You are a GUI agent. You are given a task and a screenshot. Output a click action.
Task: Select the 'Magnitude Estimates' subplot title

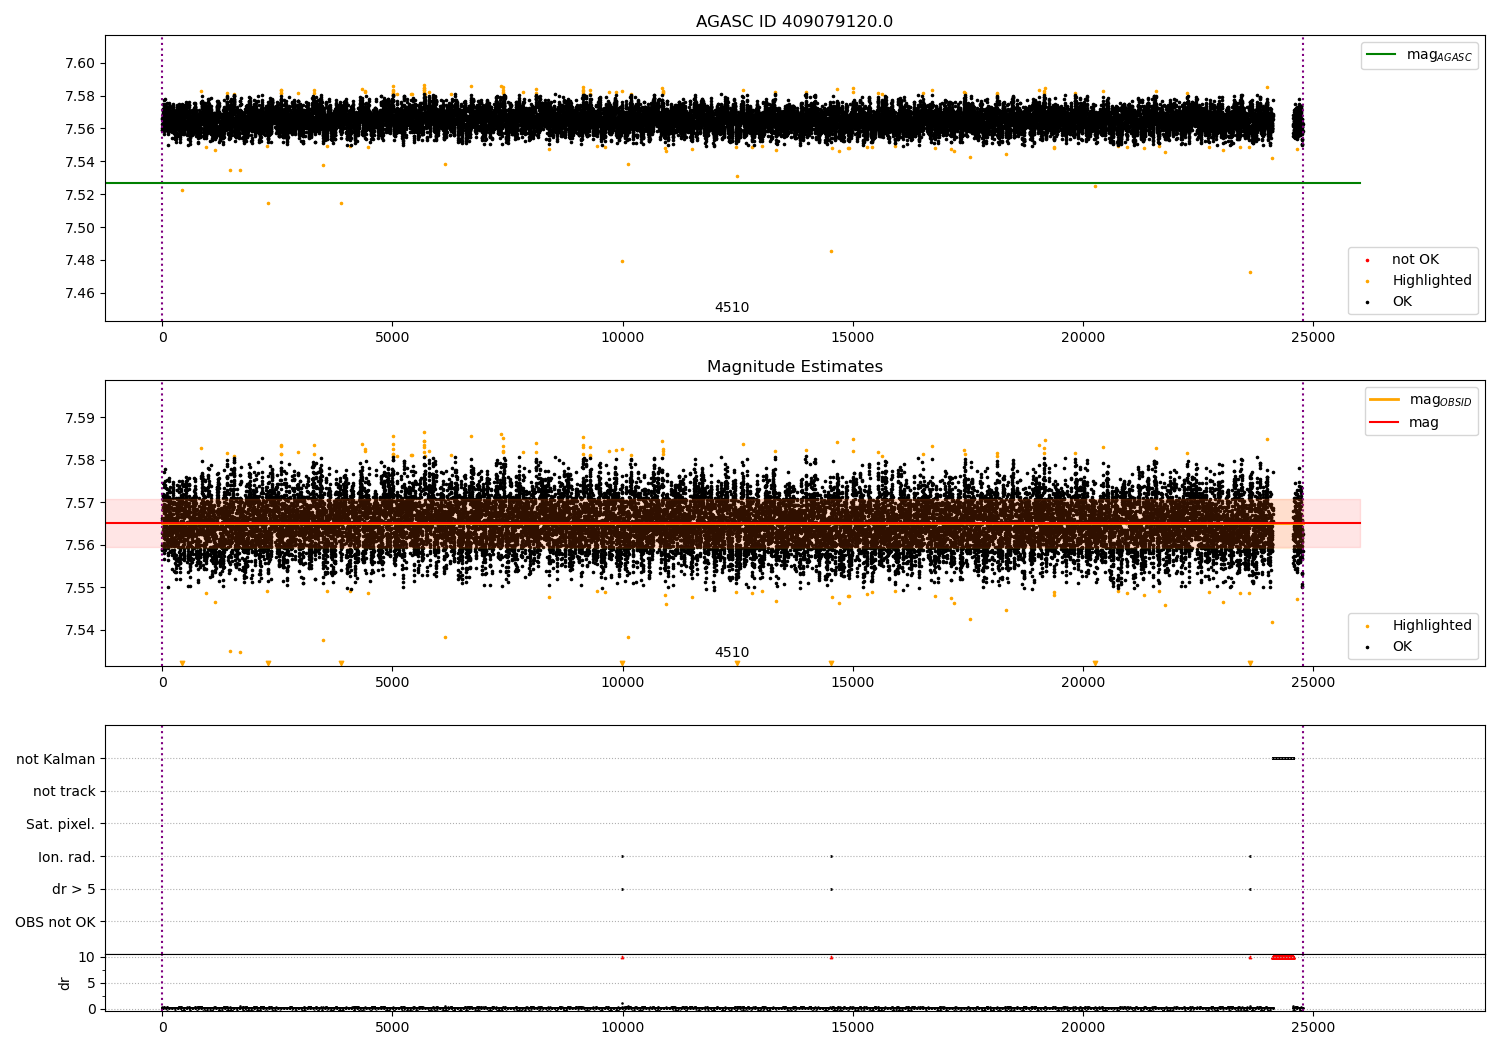794,367
